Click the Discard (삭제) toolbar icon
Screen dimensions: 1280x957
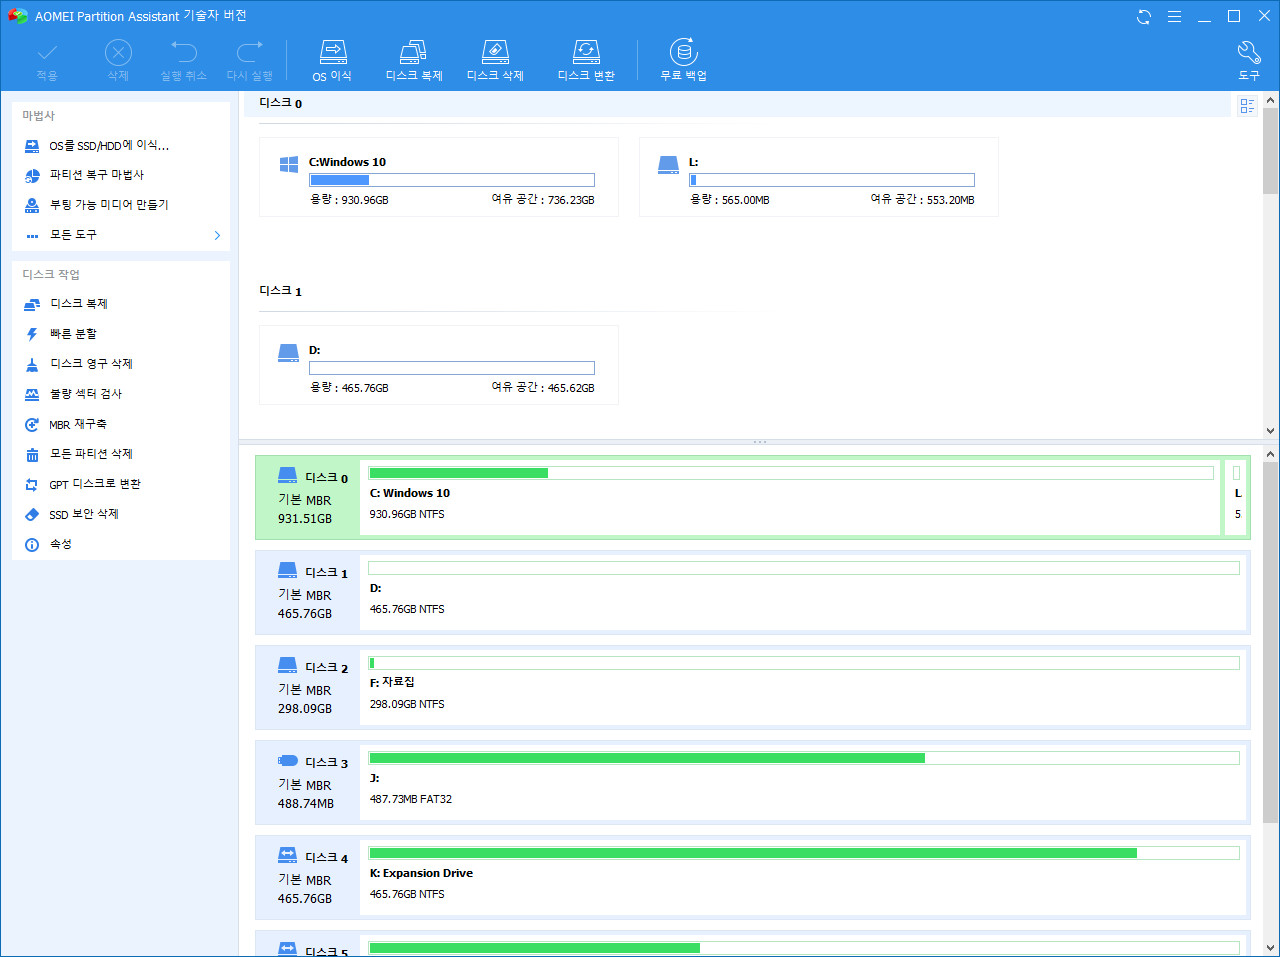tap(118, 61)
